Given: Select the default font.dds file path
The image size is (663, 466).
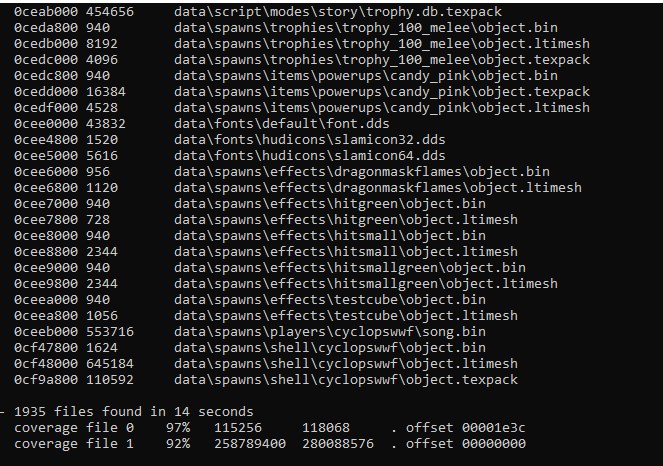Looking at the screenshot, I should click(x=281, y=124).
